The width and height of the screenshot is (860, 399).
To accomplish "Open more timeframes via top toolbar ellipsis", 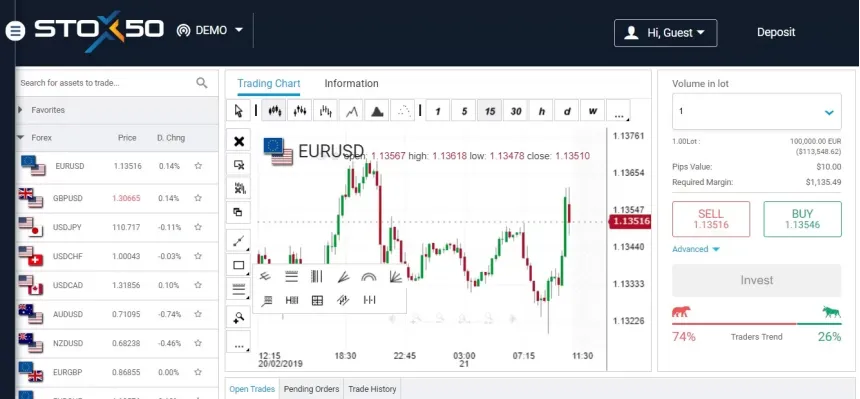I will (x=619, y=111).
